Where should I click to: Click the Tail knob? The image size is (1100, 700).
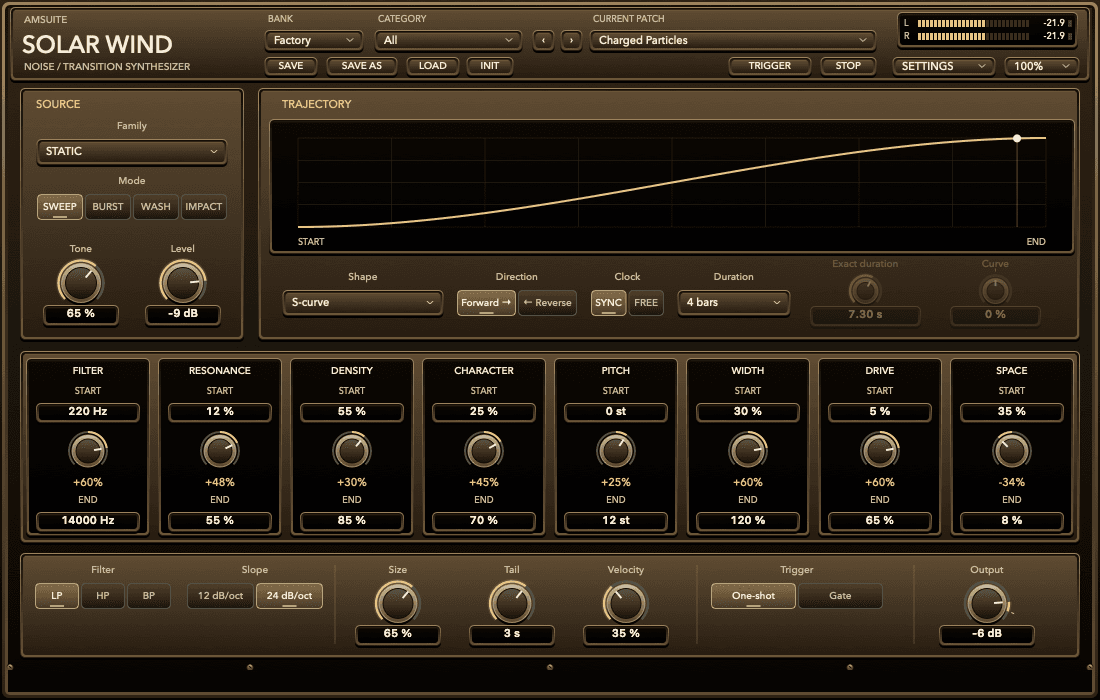pos(511,603)
